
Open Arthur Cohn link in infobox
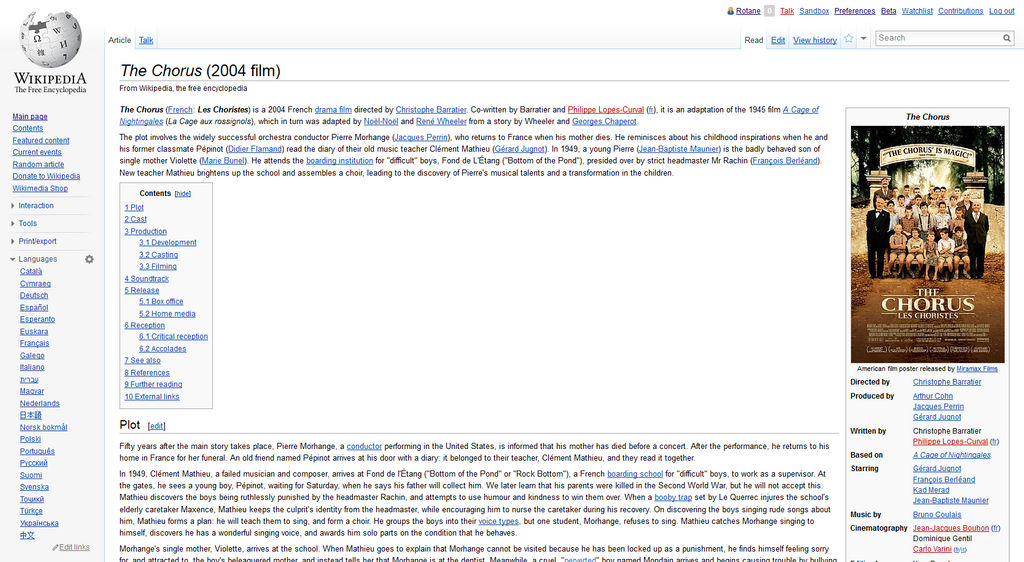pyautogui.click(x=933, y=396)
